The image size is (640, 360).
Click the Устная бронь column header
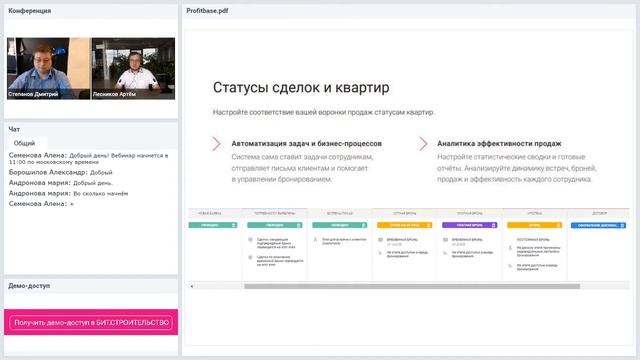[x=404, y=213]
